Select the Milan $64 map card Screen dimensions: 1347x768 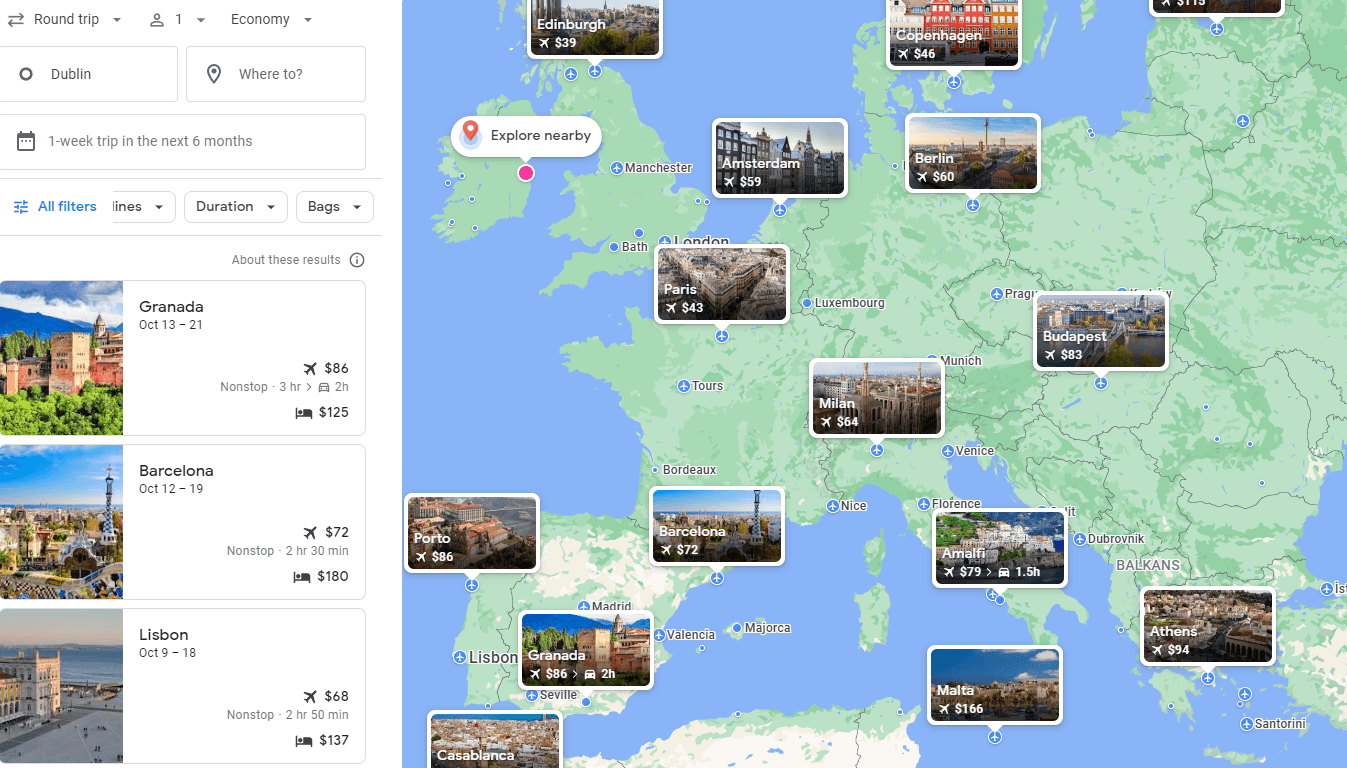click(877, 398)
